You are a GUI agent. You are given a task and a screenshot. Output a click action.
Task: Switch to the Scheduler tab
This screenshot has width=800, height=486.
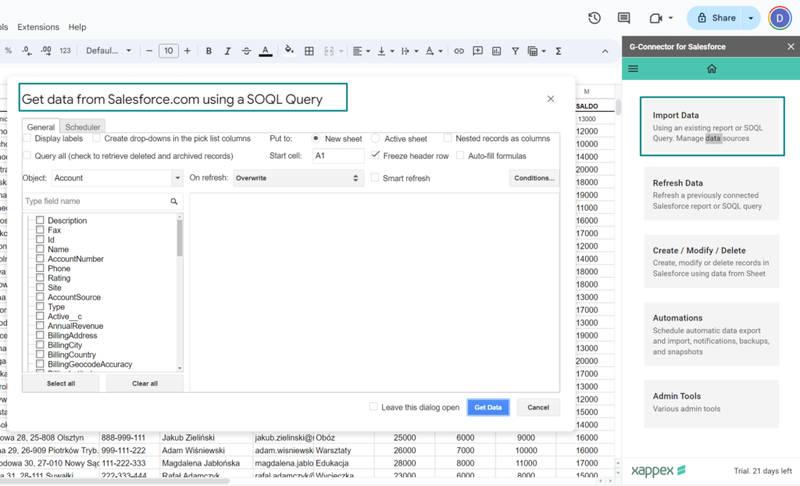pyautogui.click(x=83, y=127)
